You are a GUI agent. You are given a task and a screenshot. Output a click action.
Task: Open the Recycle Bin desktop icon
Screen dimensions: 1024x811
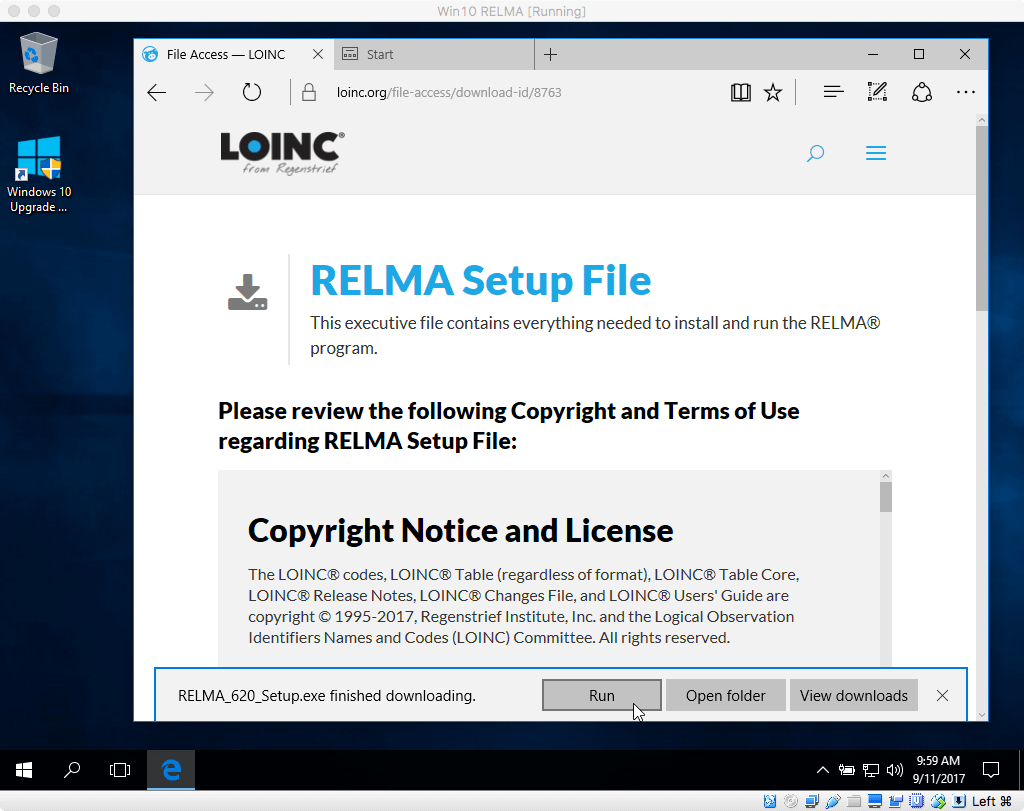(39, 63)
